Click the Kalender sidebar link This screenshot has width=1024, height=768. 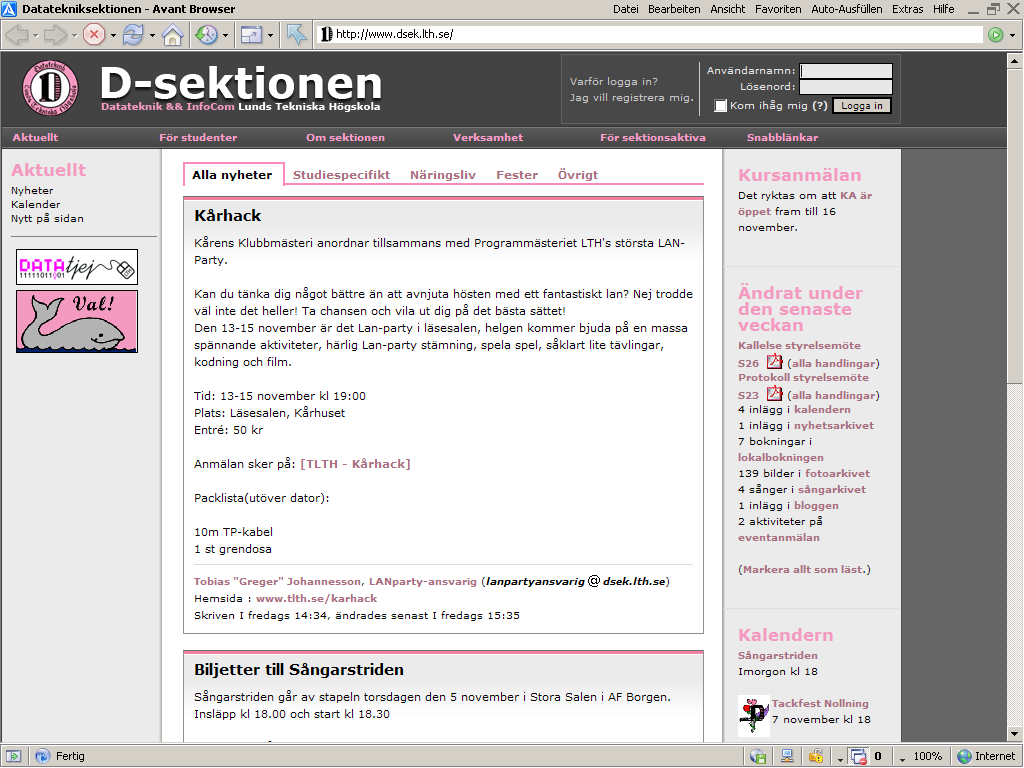[x=35, y=204]
